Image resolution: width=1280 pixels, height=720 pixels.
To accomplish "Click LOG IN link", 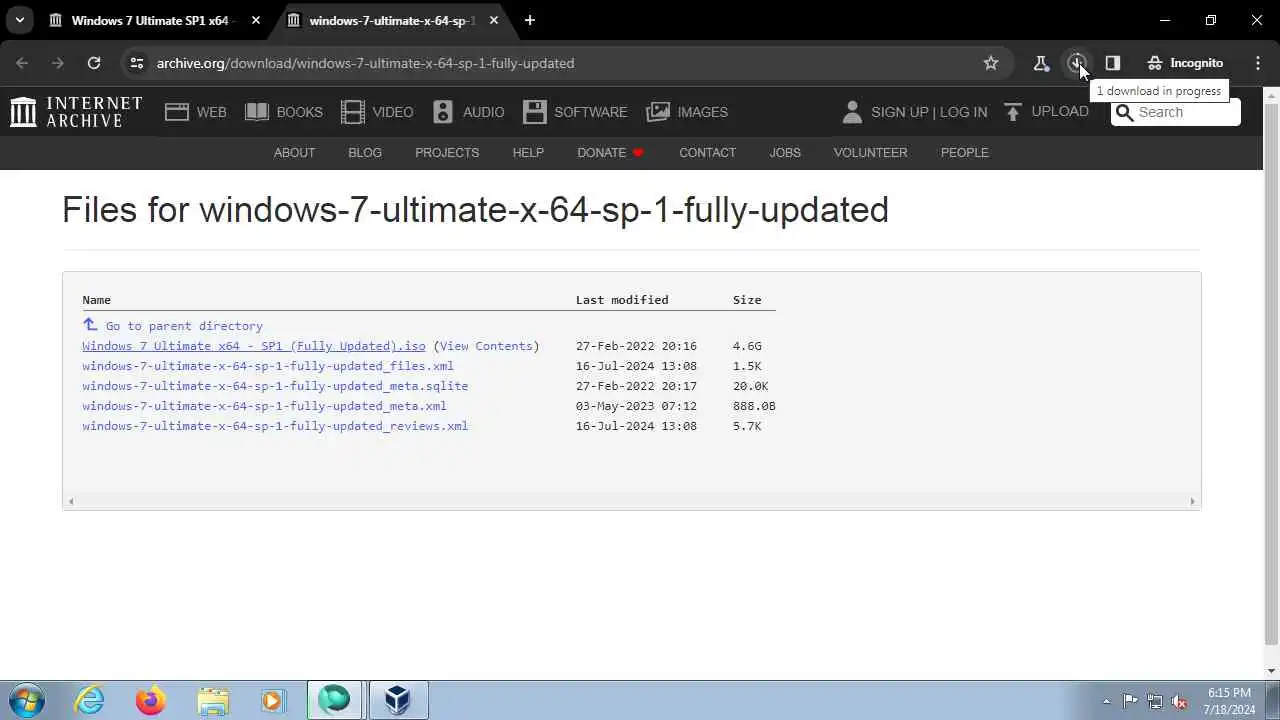I will coord(963,112).
